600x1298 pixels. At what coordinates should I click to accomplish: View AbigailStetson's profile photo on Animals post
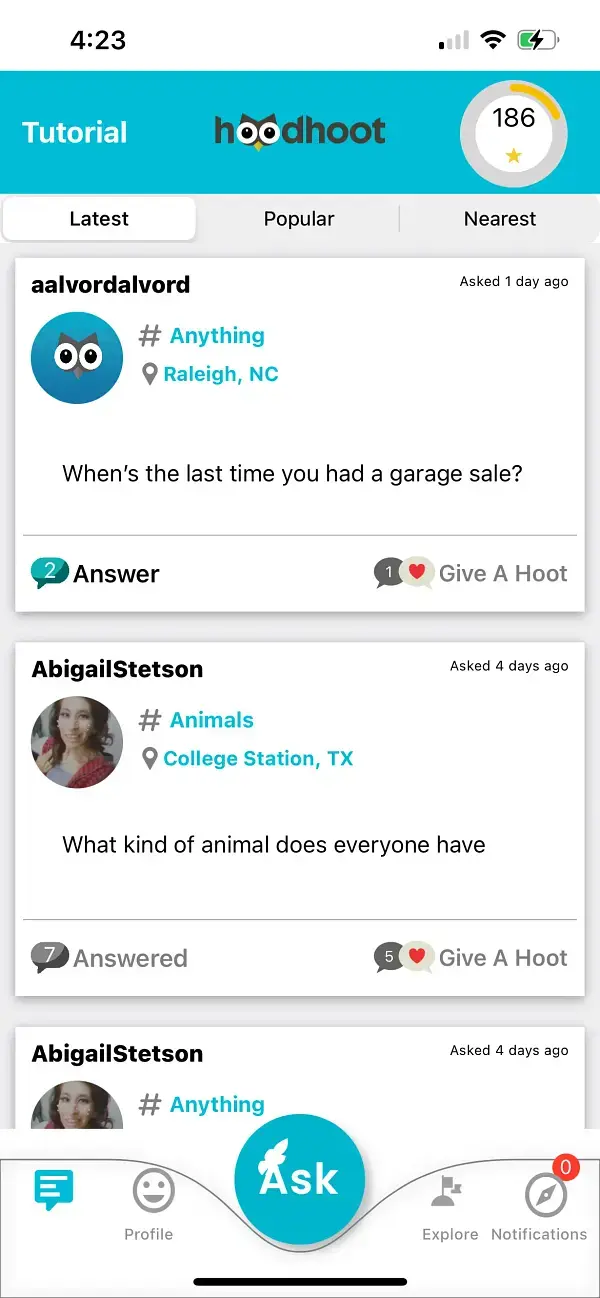tap(77, 741)
